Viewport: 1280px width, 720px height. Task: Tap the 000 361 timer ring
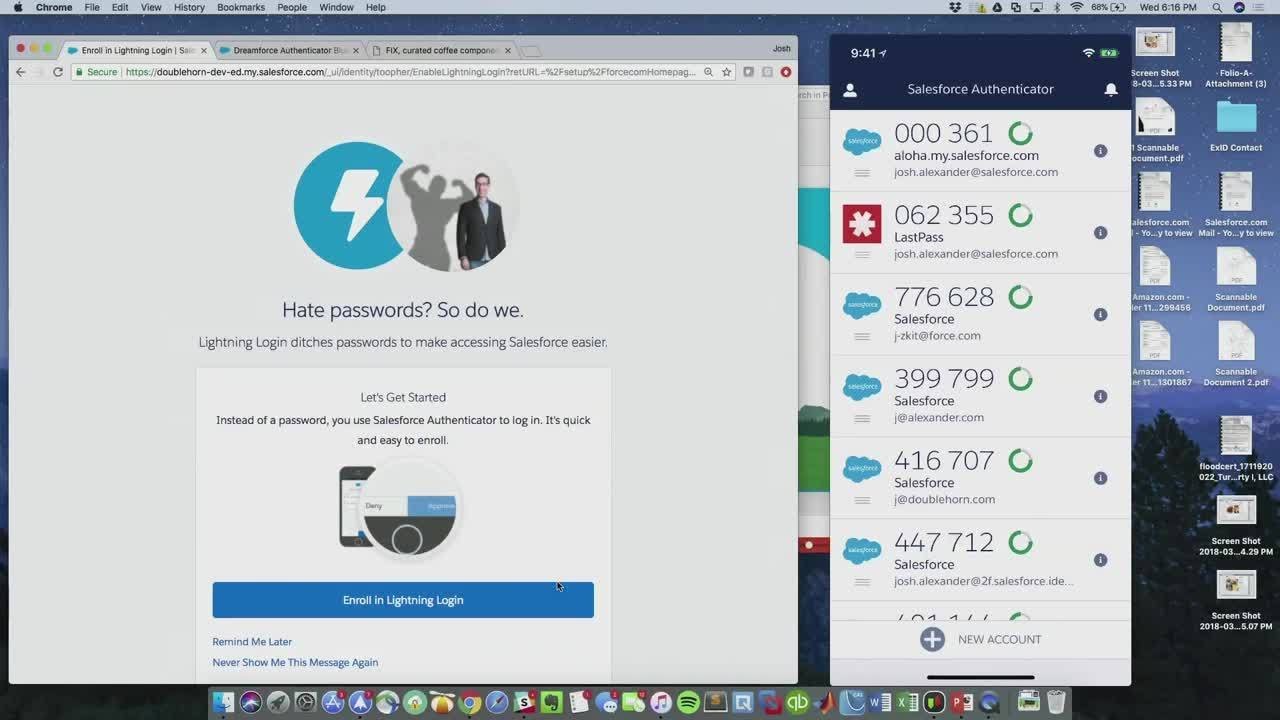pyautogui.click(x=1020, y=133)
